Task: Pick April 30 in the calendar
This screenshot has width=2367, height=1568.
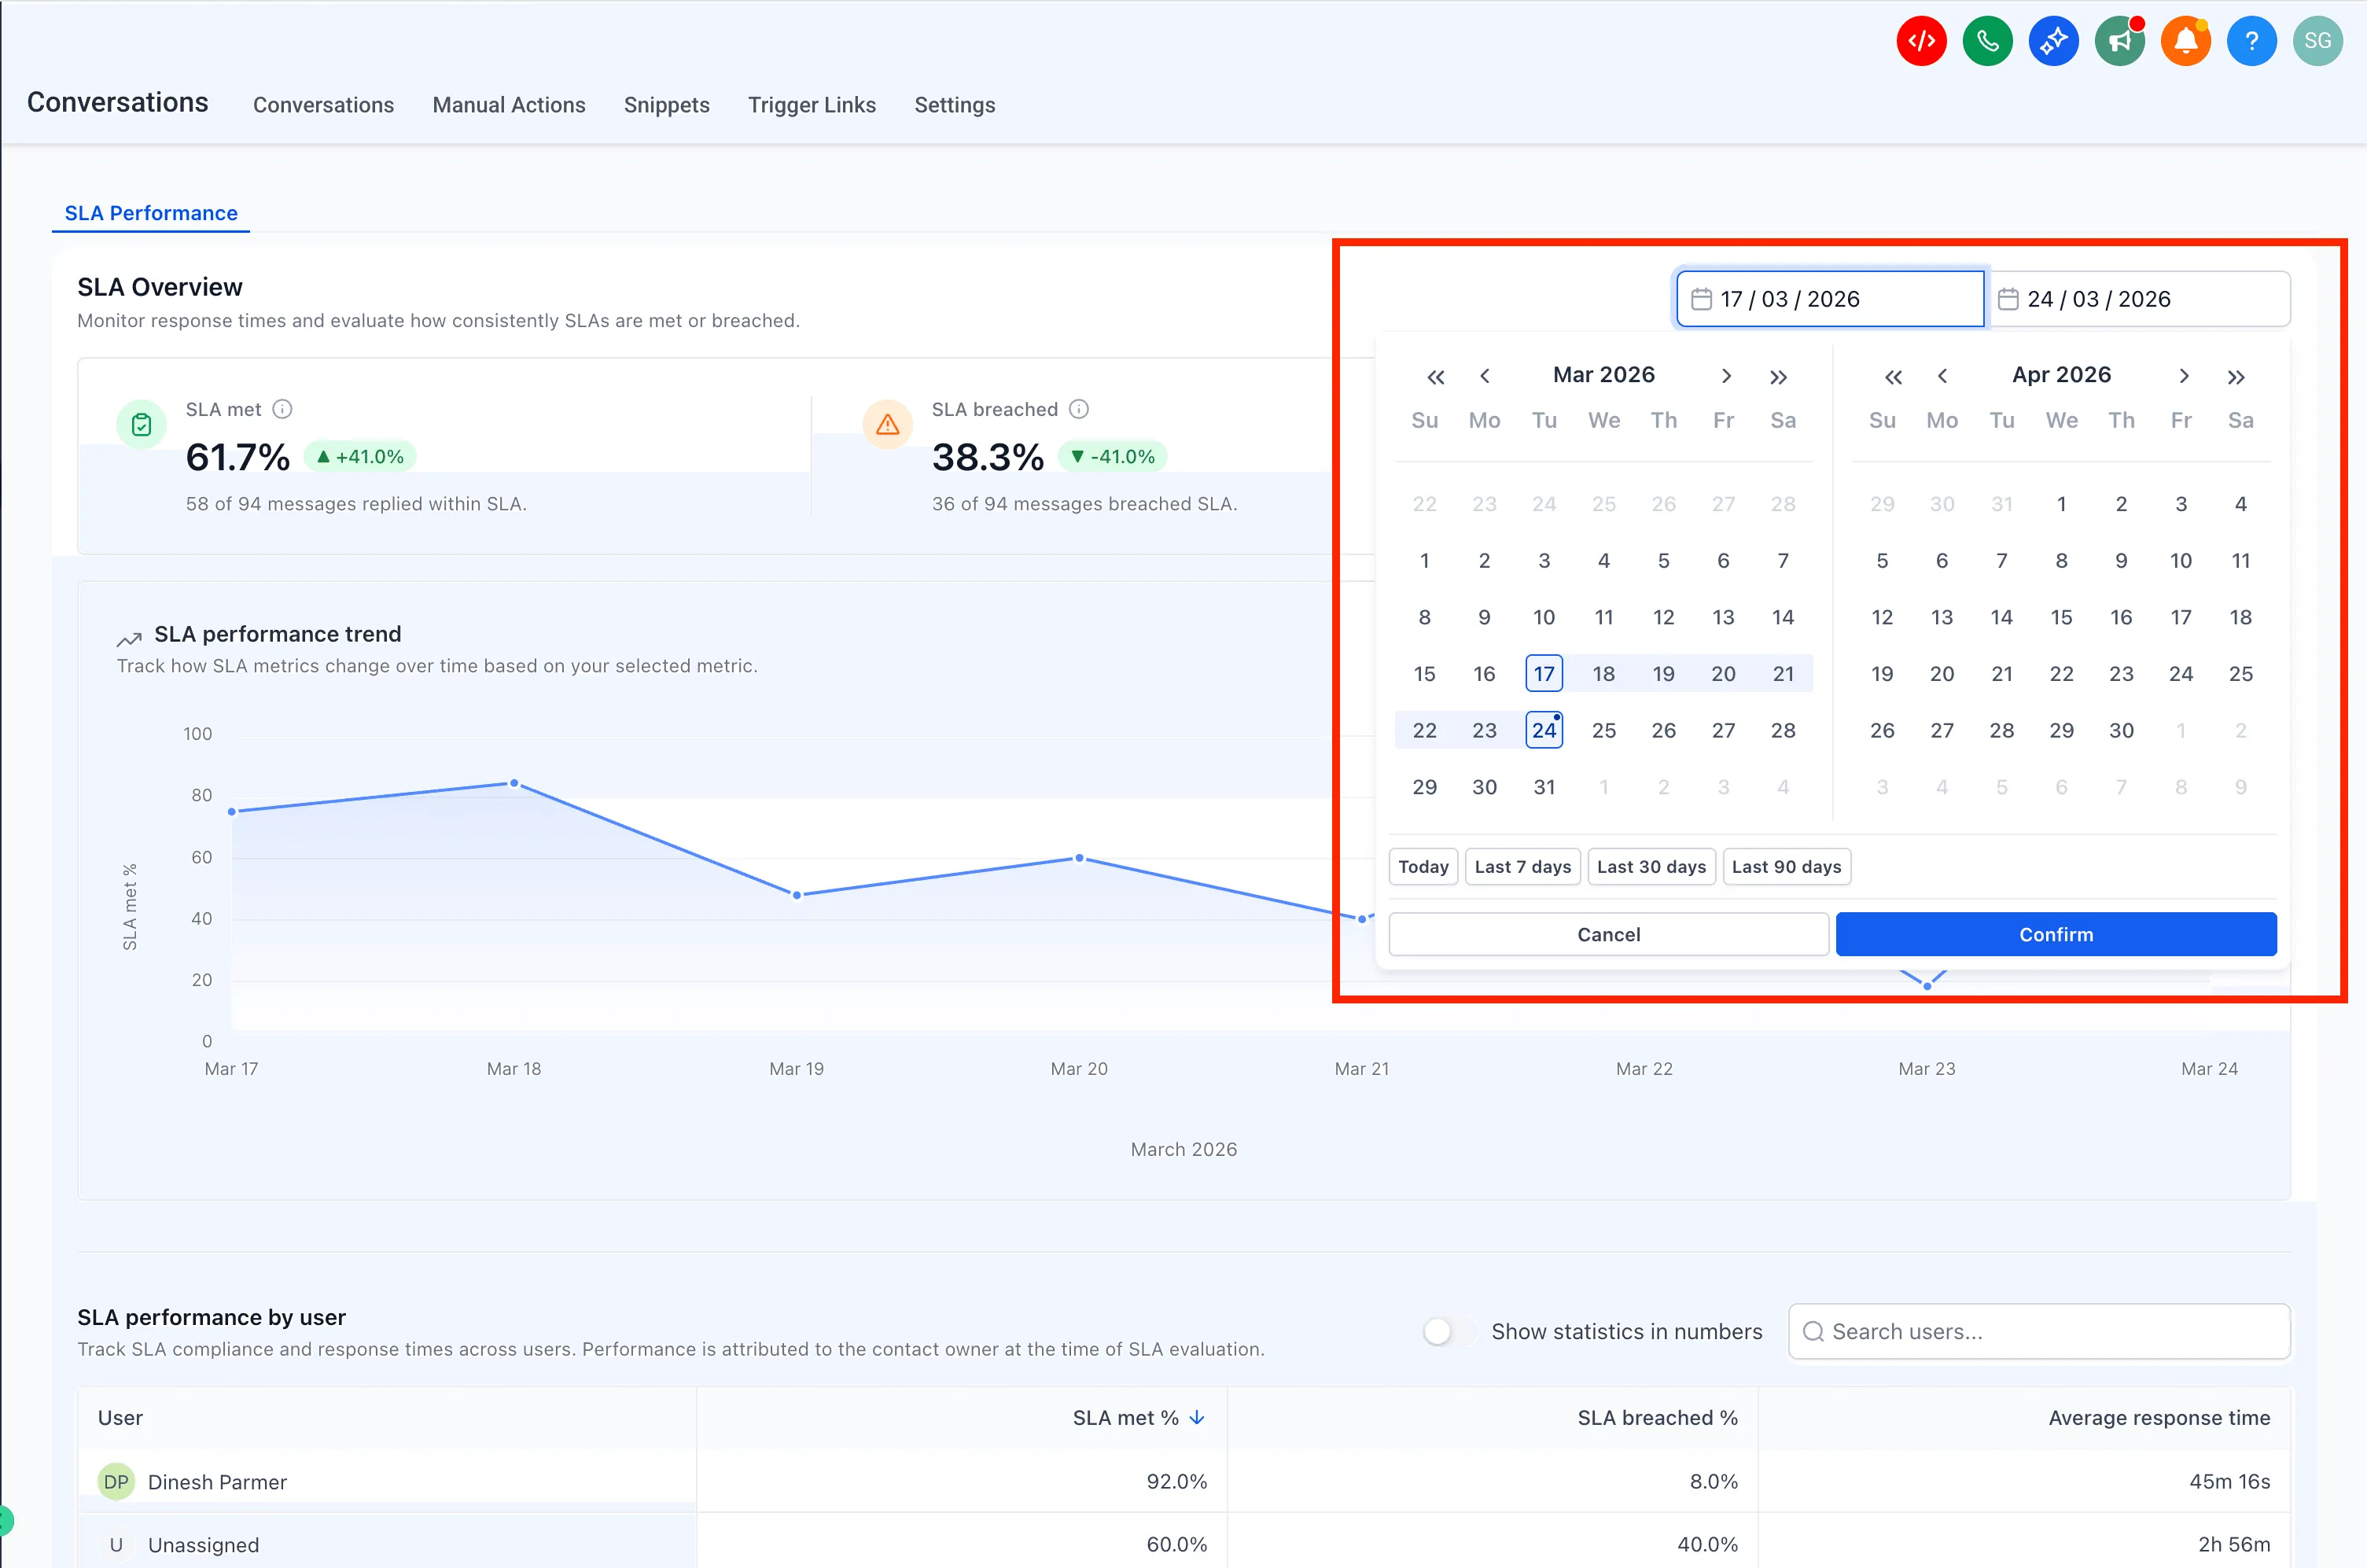Action: coord(2121,731)
